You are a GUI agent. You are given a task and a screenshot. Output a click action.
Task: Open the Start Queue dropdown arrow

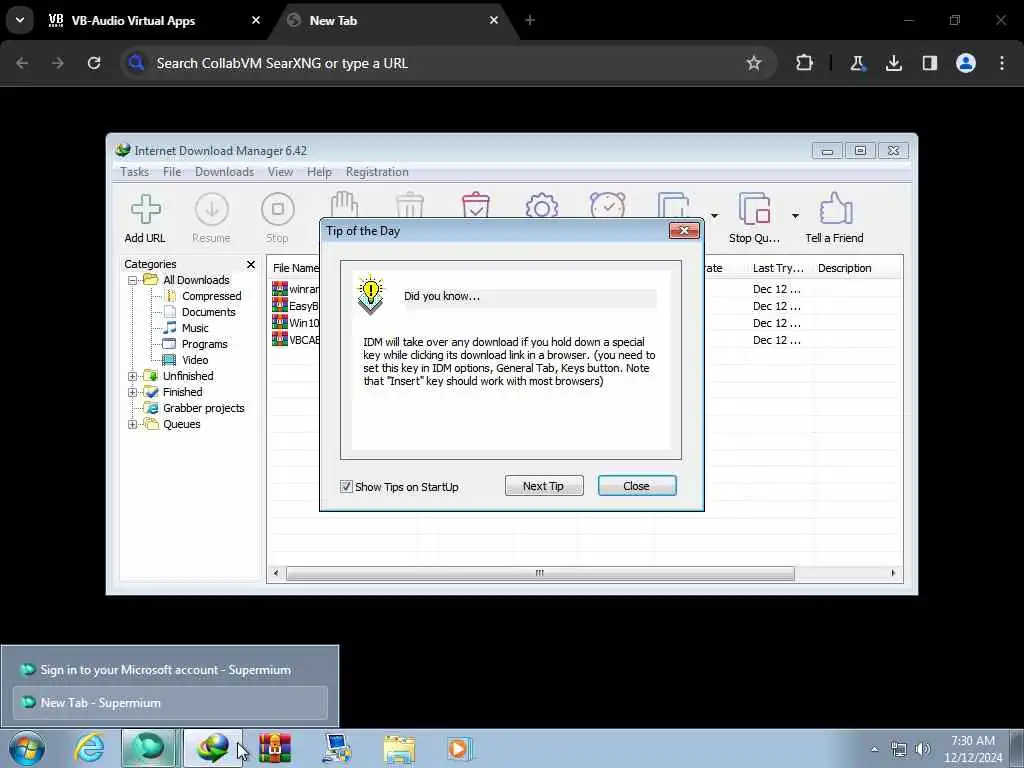point(714,216)
